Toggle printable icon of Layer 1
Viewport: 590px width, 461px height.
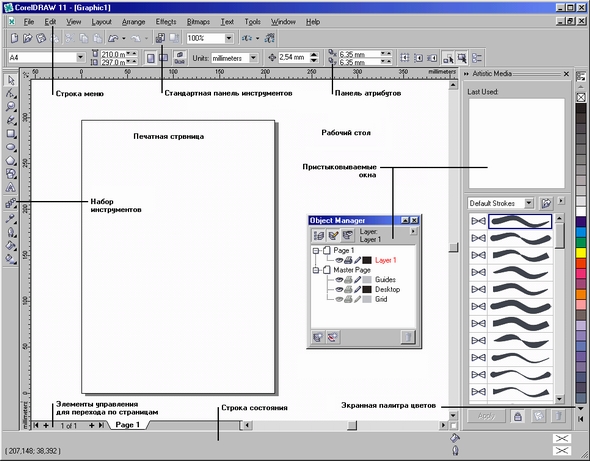pyautogui.click(x=348, y=260)
